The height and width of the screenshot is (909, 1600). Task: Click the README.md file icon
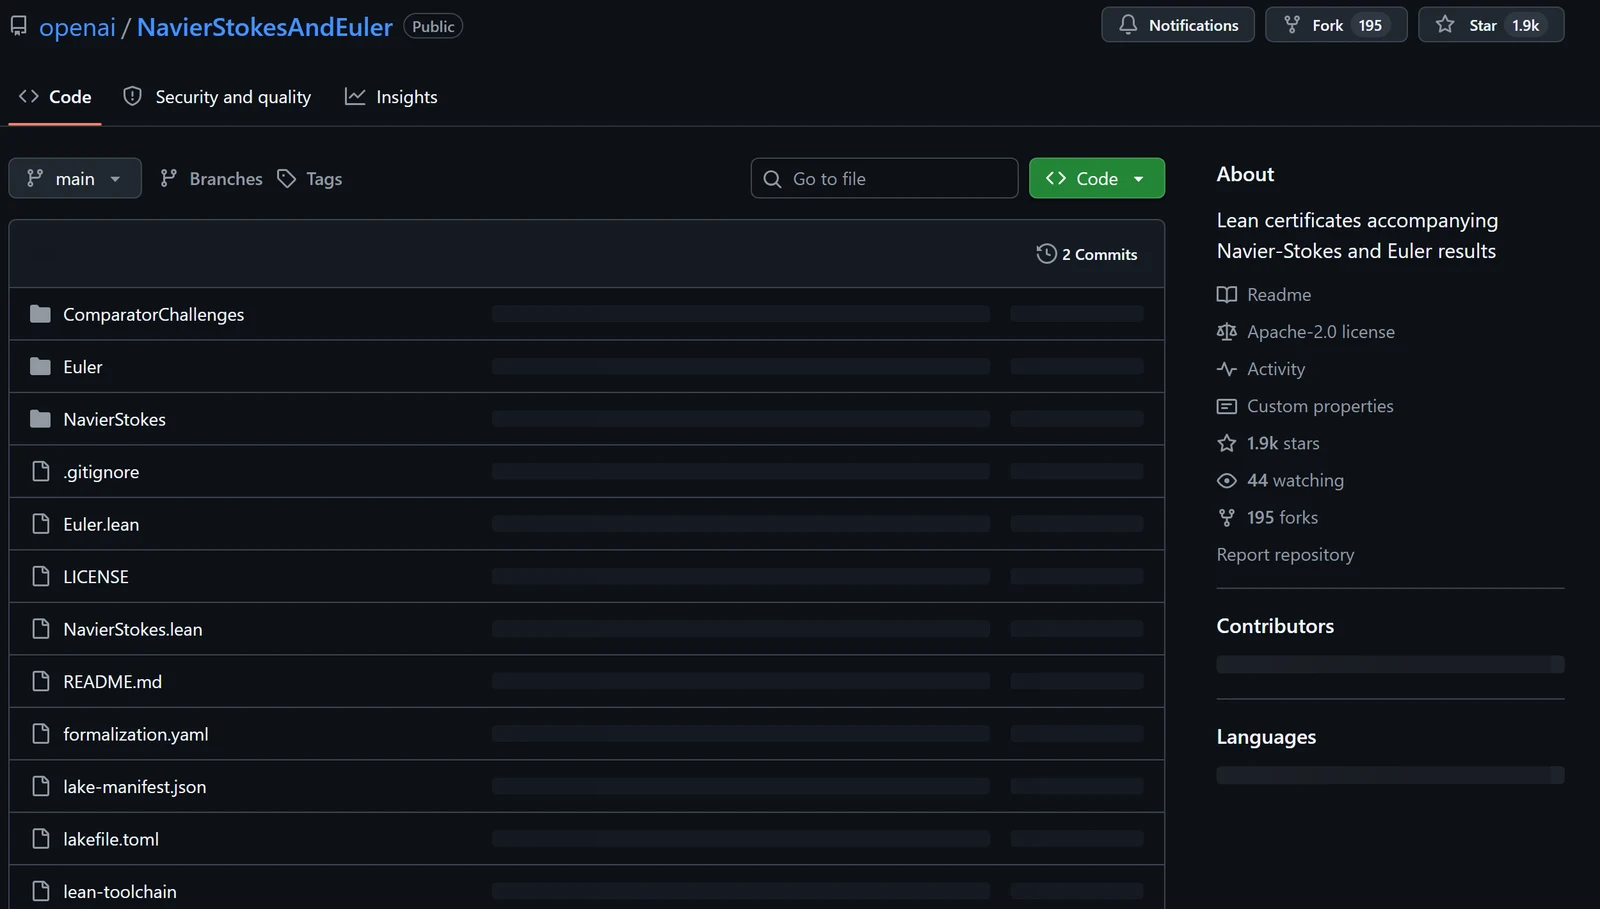(x=41, y=681)
